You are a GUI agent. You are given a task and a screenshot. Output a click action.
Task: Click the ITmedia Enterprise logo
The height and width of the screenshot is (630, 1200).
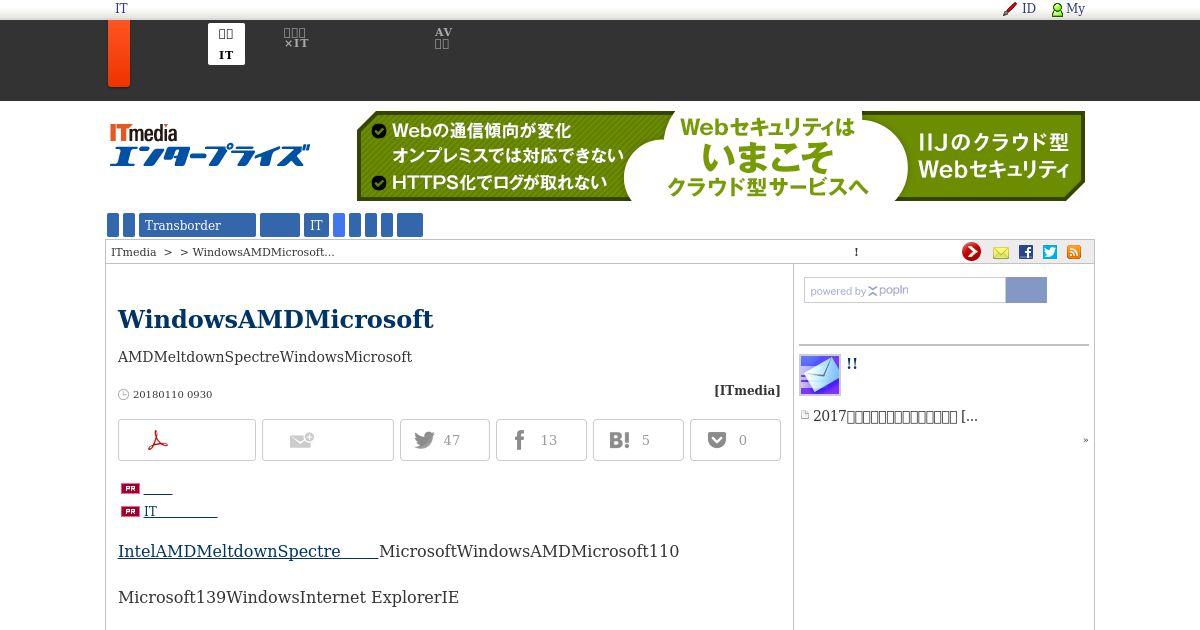208,145
